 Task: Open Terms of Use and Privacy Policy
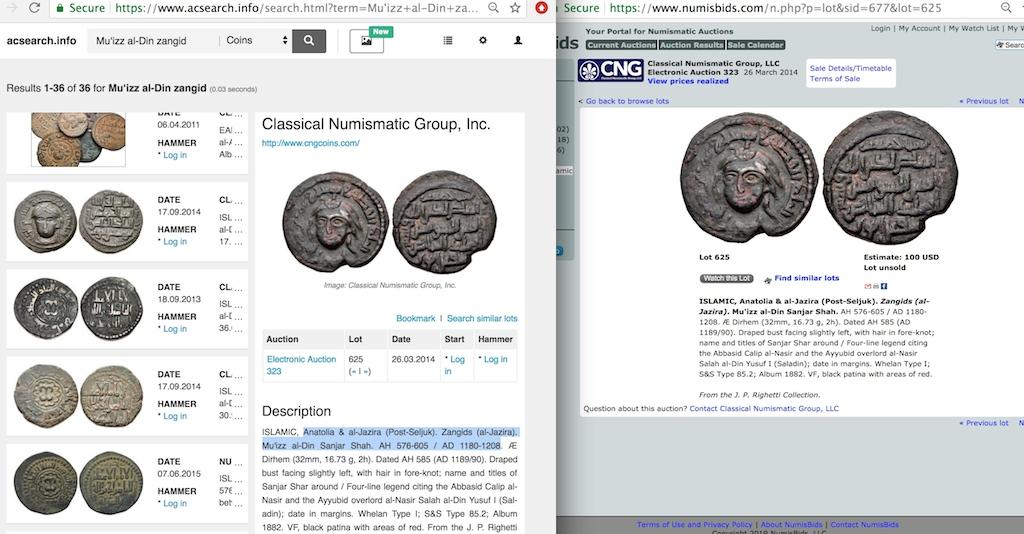tap(694, 525)
